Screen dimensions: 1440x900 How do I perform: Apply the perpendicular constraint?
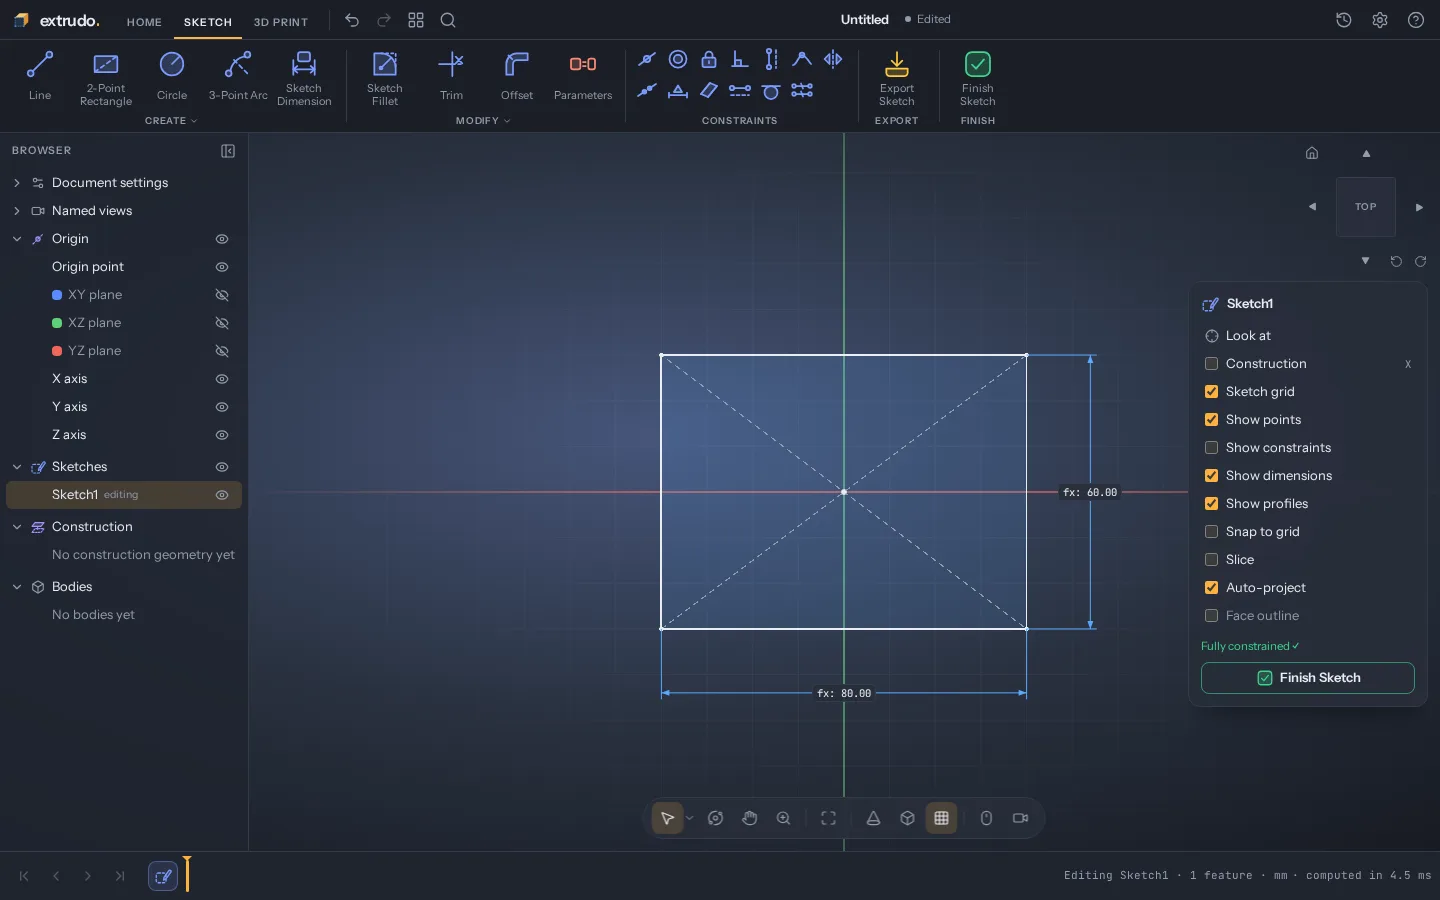(740, 60)
